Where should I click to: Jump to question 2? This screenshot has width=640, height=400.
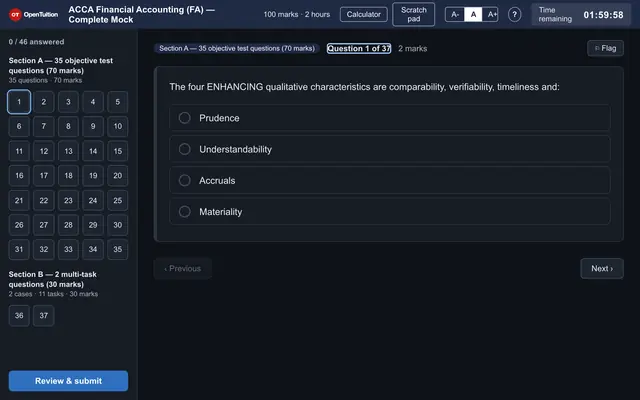click(x=44, y=102)
